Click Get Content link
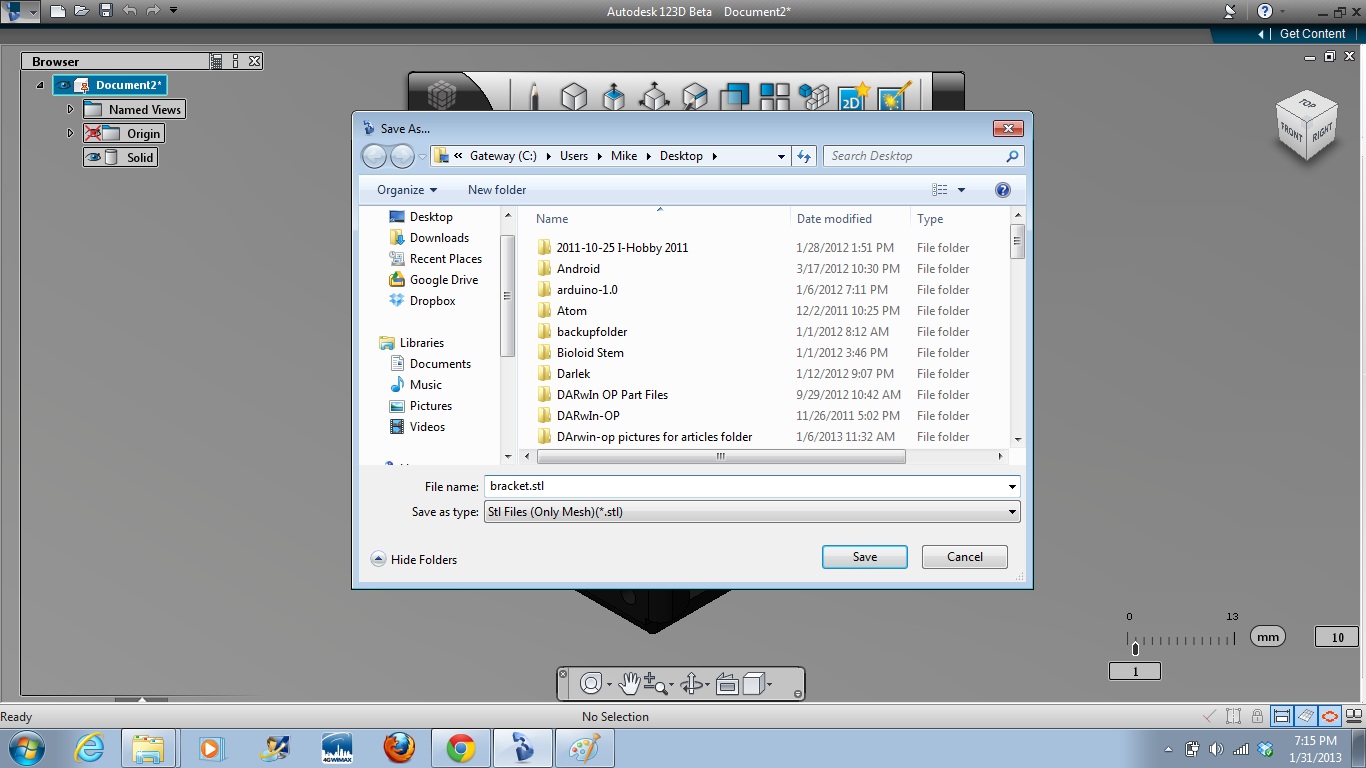The image size is (1366, 768). [x=1312, y=33]
